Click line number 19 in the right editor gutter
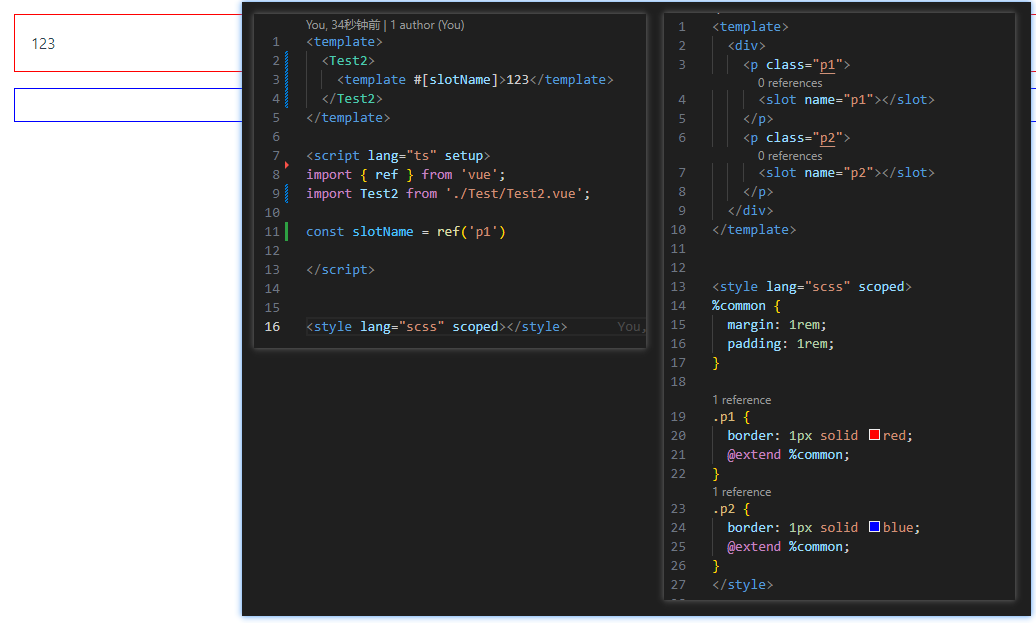The height and width of the screenshot is (623, 1036). 678,416
